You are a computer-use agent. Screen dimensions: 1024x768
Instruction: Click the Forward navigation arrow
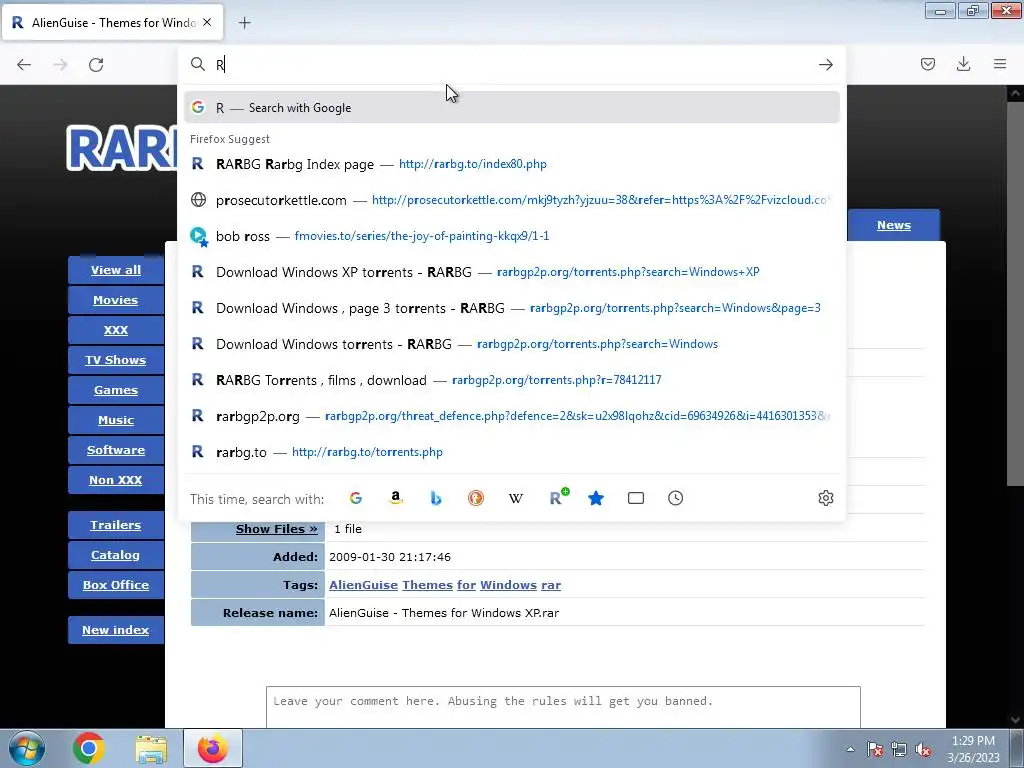click(x=60, y=65)
